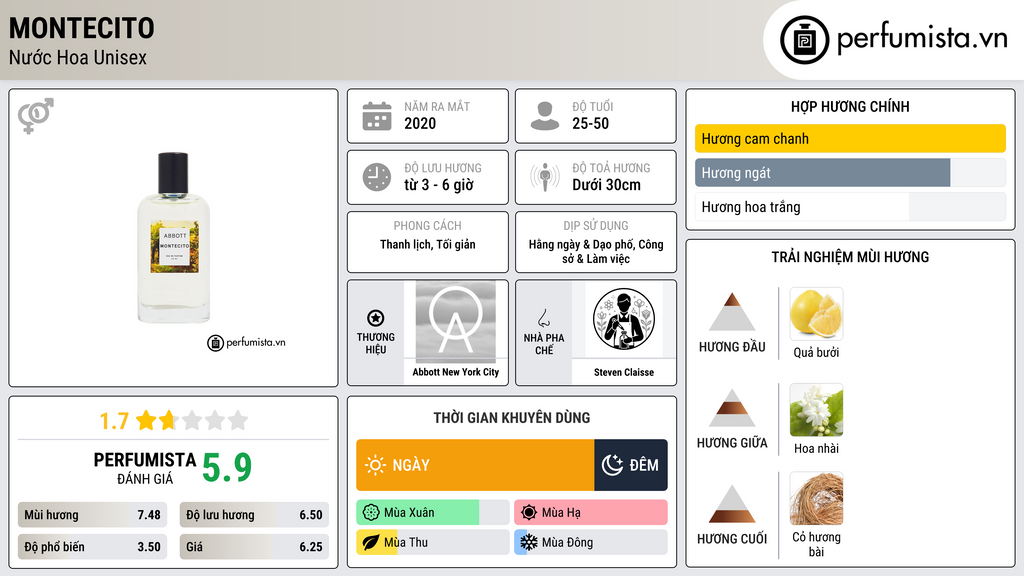
Task: Select the Ngày daytime segment
Action: [475, 465]
